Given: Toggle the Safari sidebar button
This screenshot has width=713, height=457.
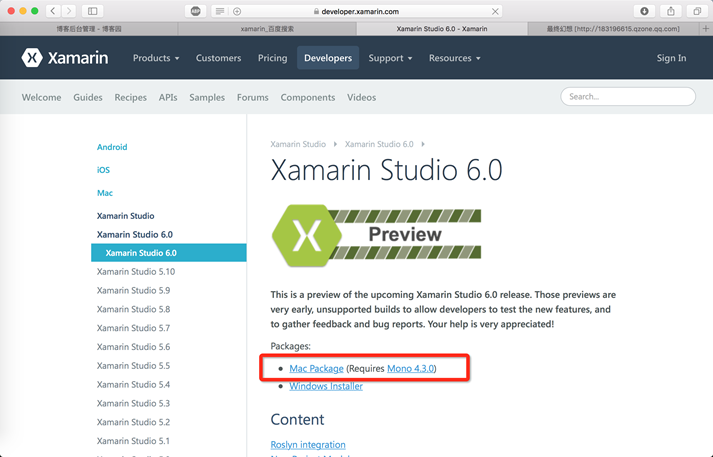Looking at the screenshot, I should pos(92,11).
